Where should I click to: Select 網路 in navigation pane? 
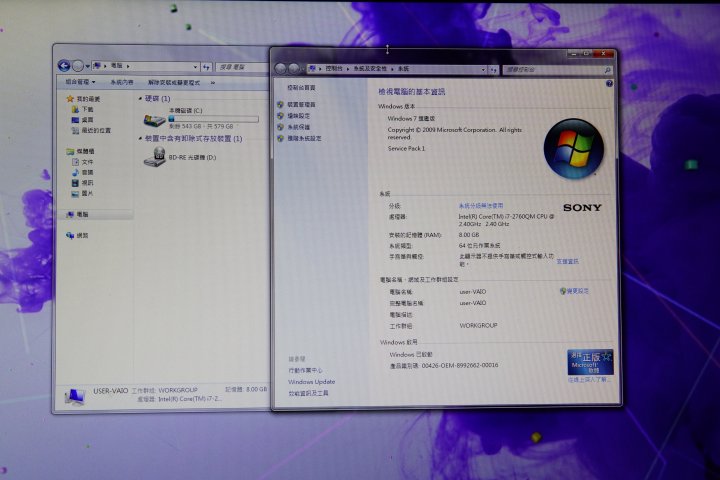tap(77, 235)
